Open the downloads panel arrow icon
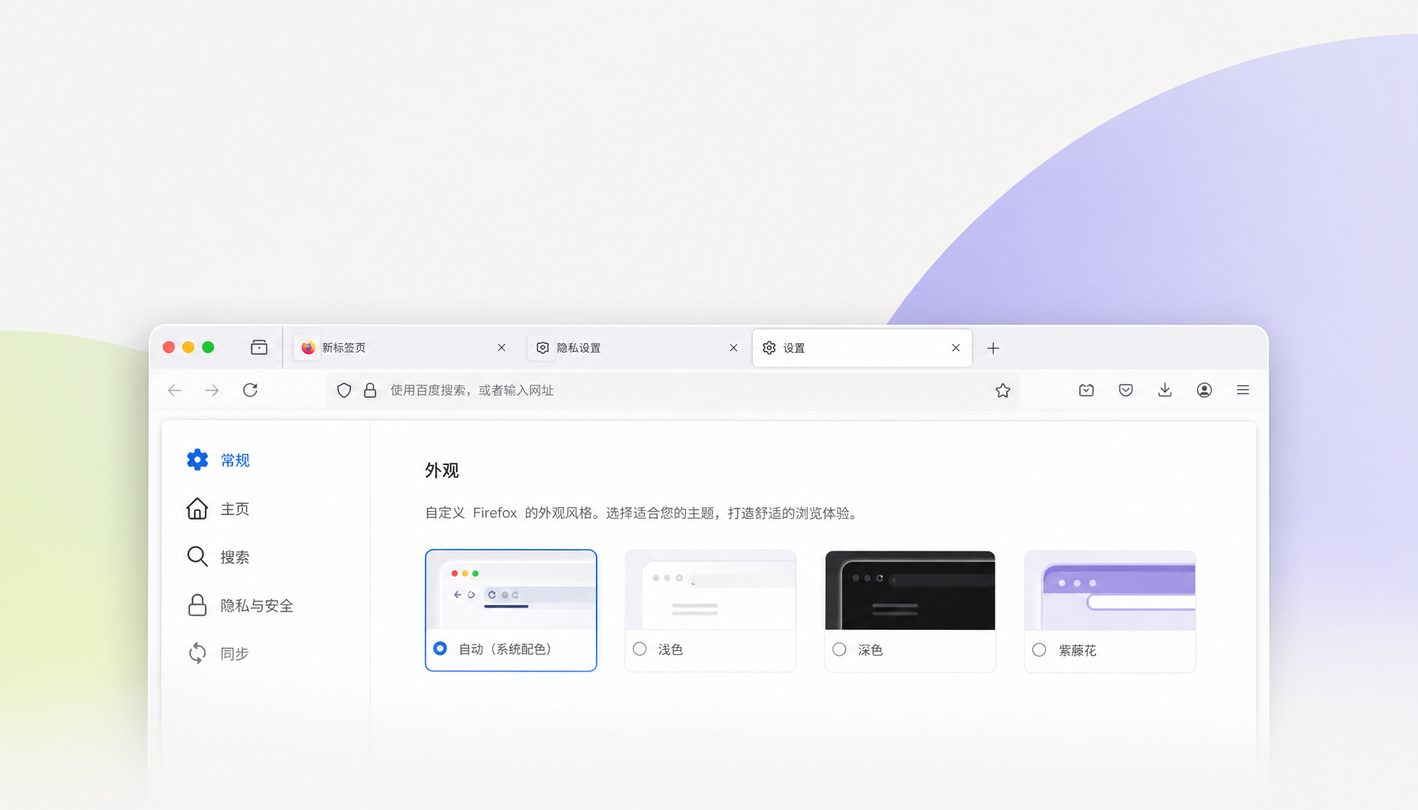Image resolution: width=1418 pixels, height=810 pixels. tap(1165, 390)
